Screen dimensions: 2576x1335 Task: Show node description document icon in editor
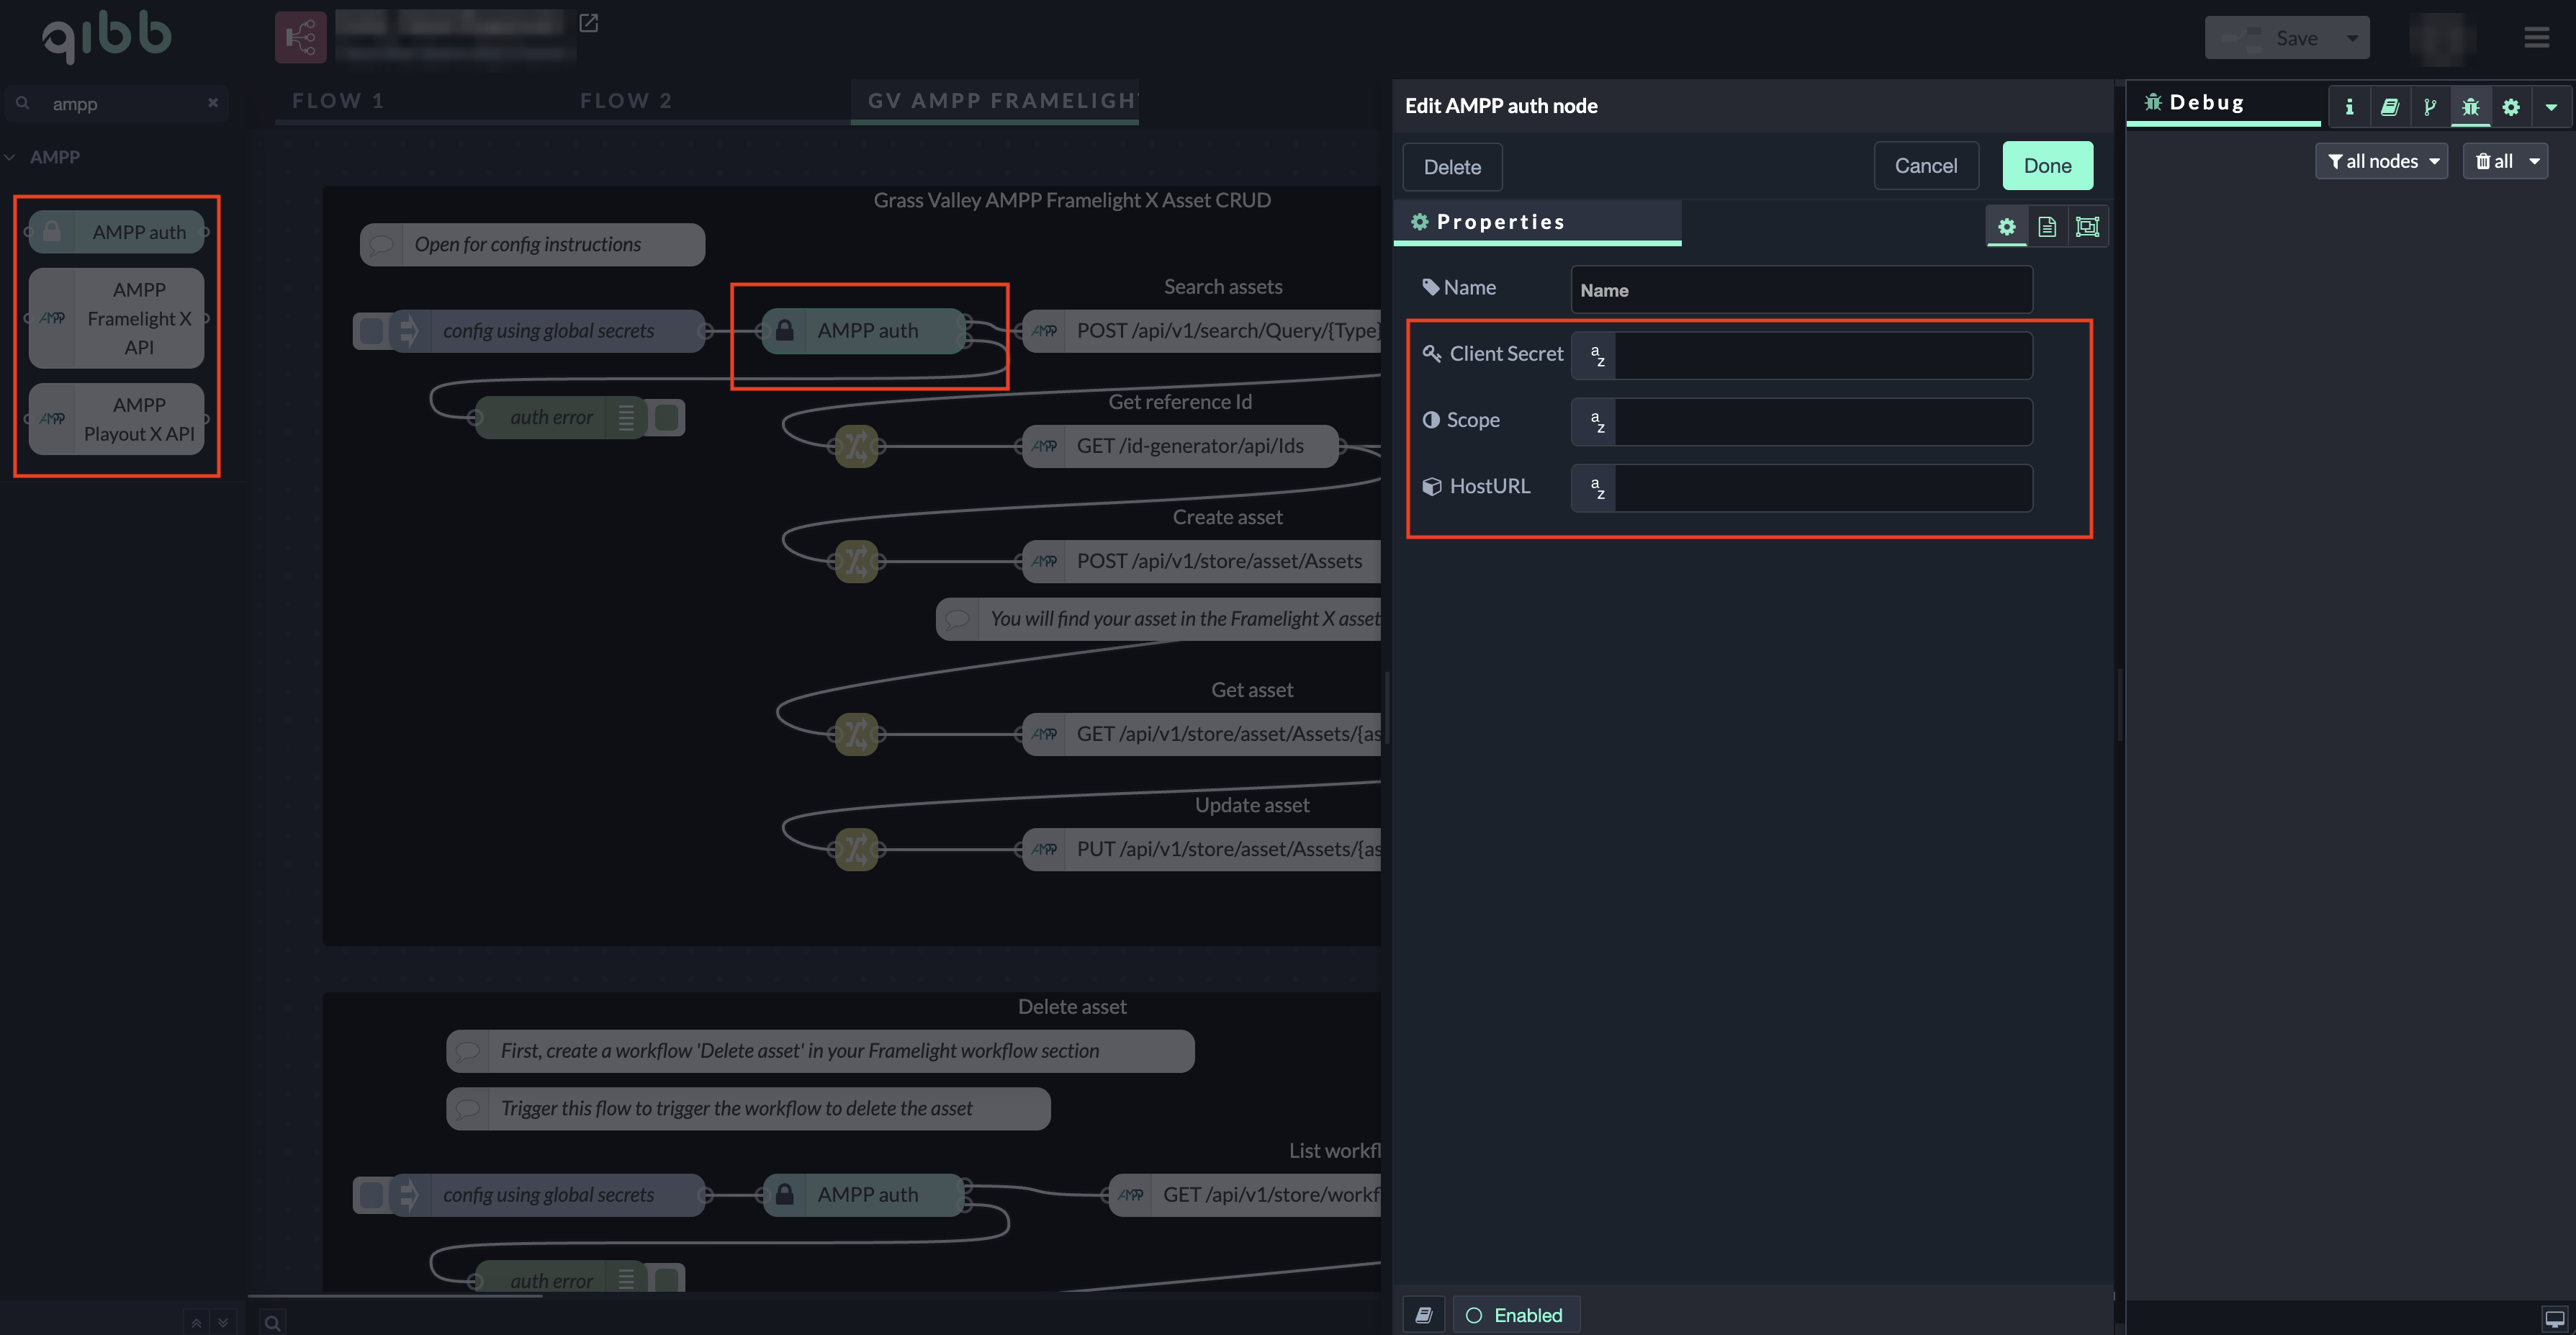tap(2046, 227)
